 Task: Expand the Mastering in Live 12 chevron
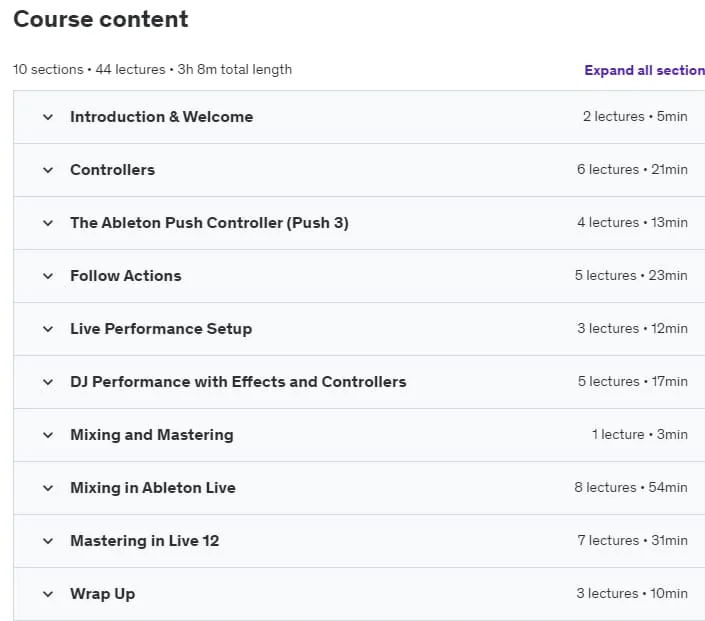[x=48, y=541]
